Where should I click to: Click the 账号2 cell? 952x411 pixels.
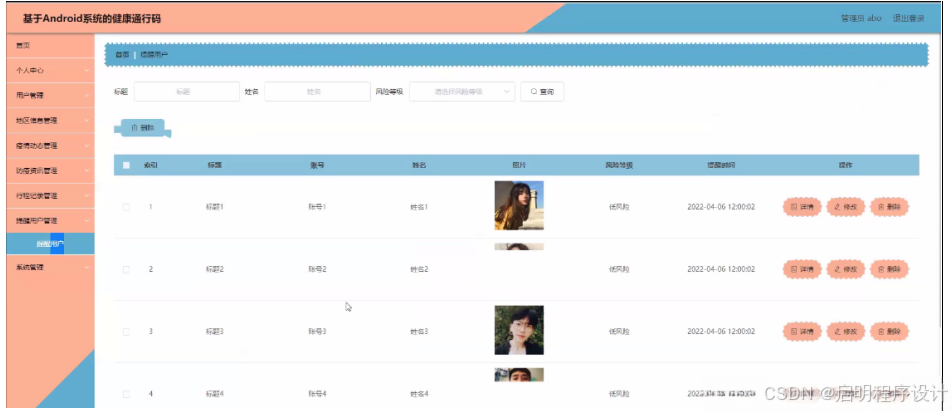pyautogui.click(x=318, y=269)
